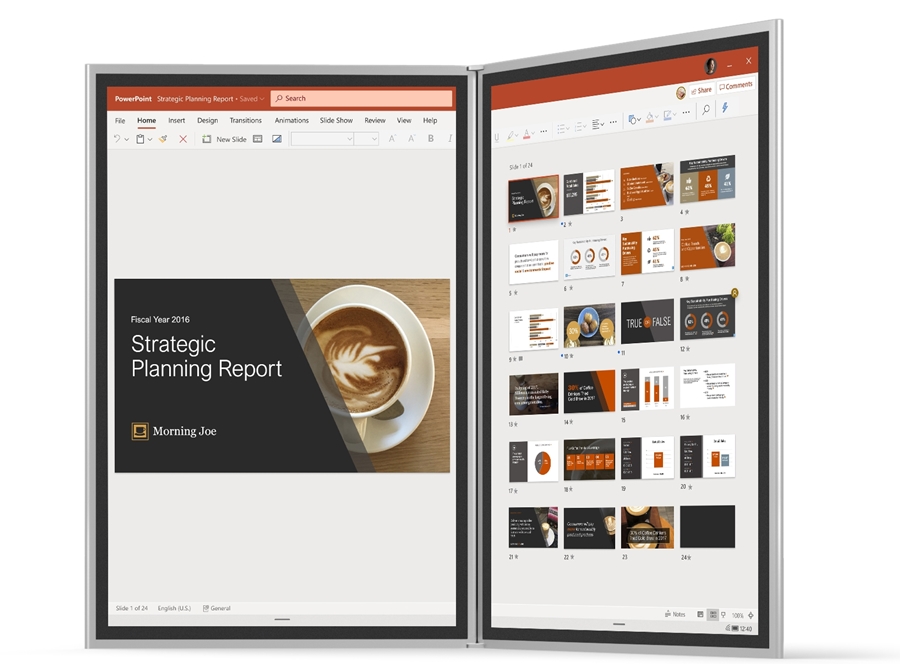
Task: Open the Shapes gallery icon
Action: point(632,120)
